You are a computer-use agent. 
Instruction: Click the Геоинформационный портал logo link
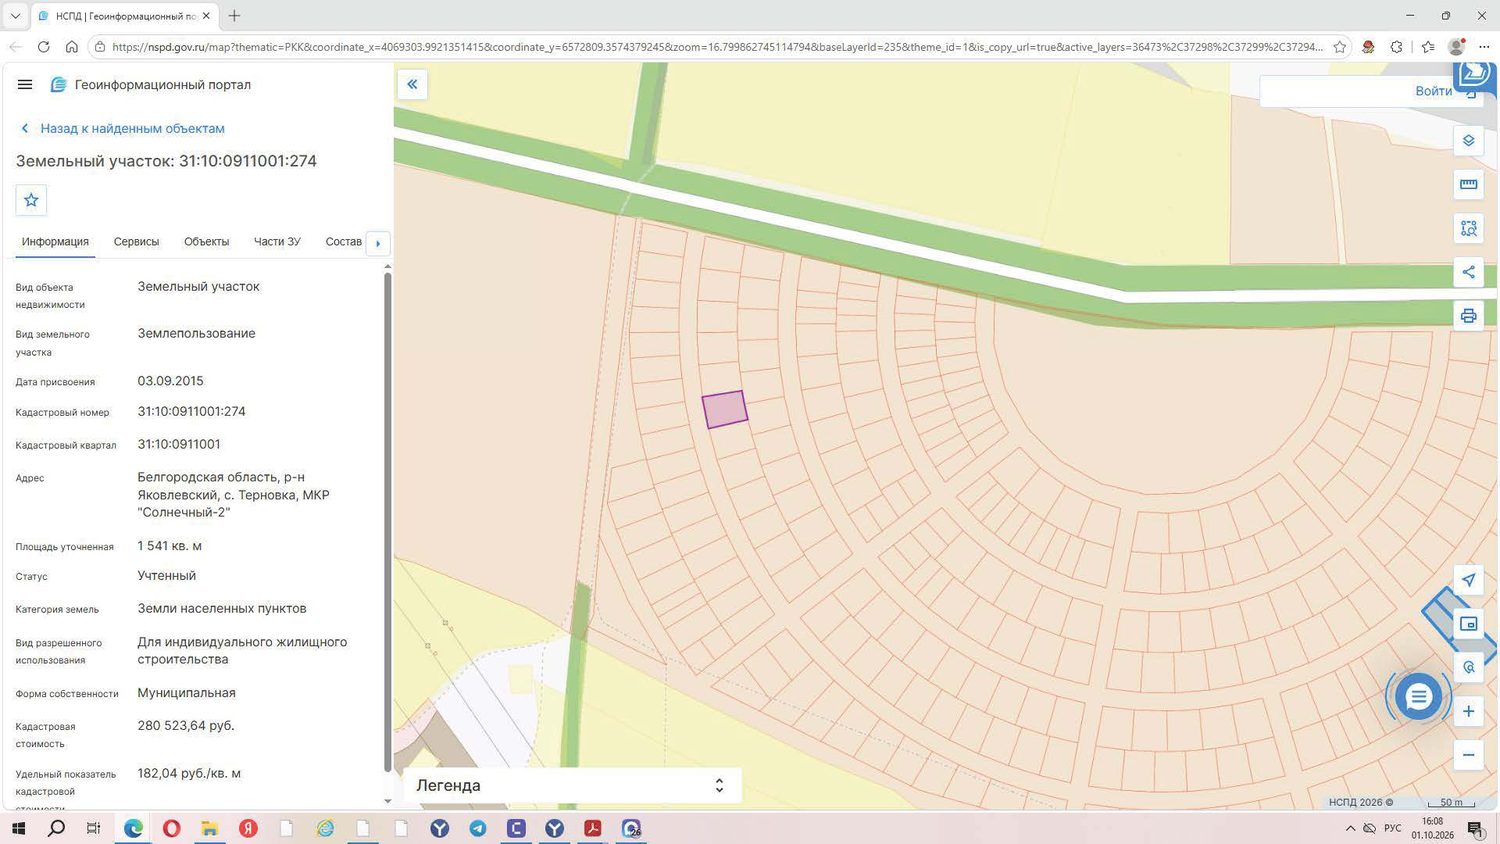click(151, 85)
